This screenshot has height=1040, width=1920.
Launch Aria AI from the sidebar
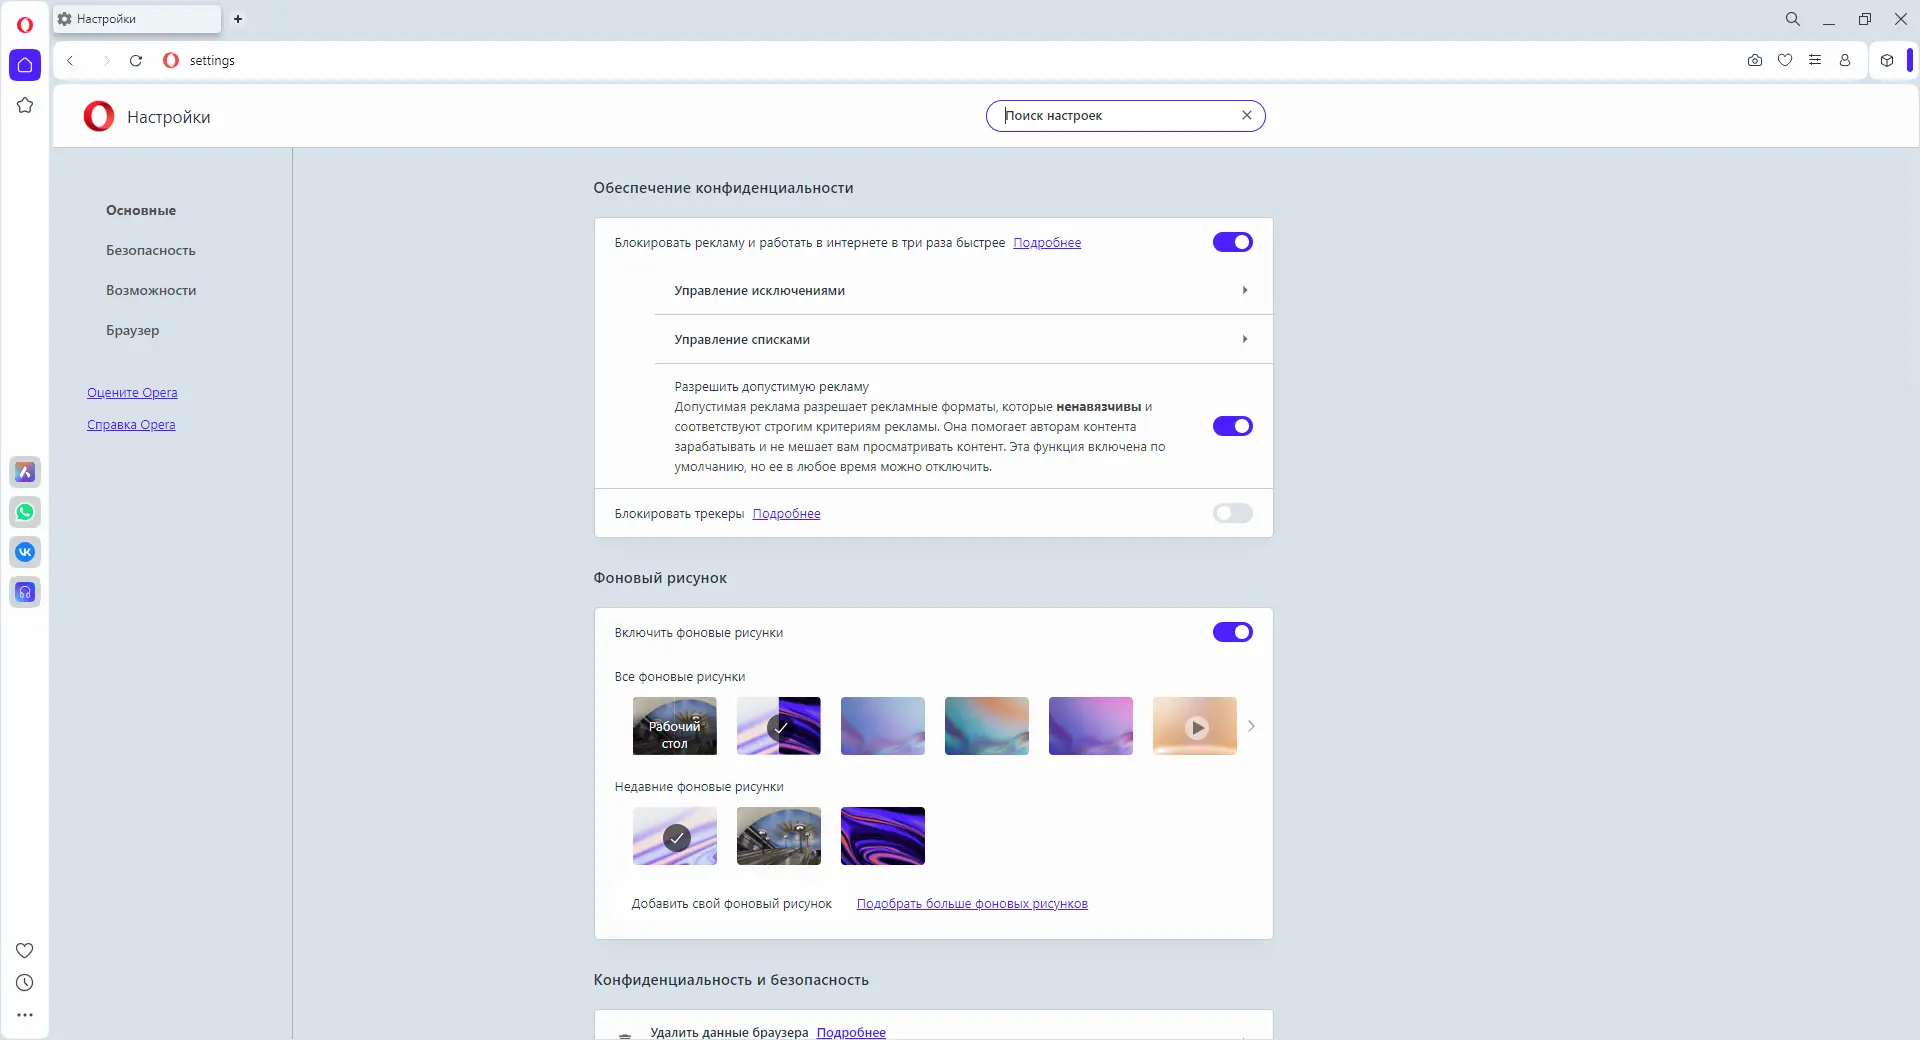25,472
